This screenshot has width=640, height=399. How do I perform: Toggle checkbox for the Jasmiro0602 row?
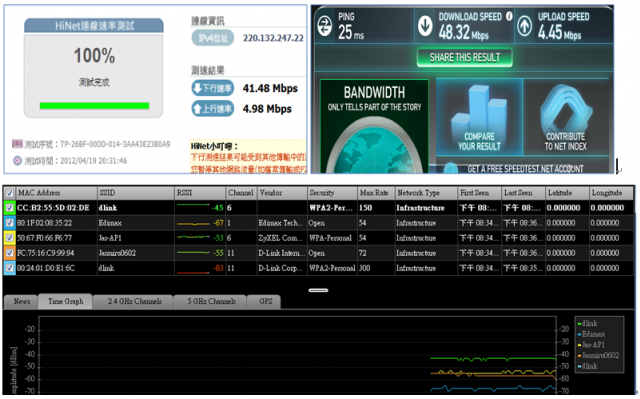coord(9,253)
